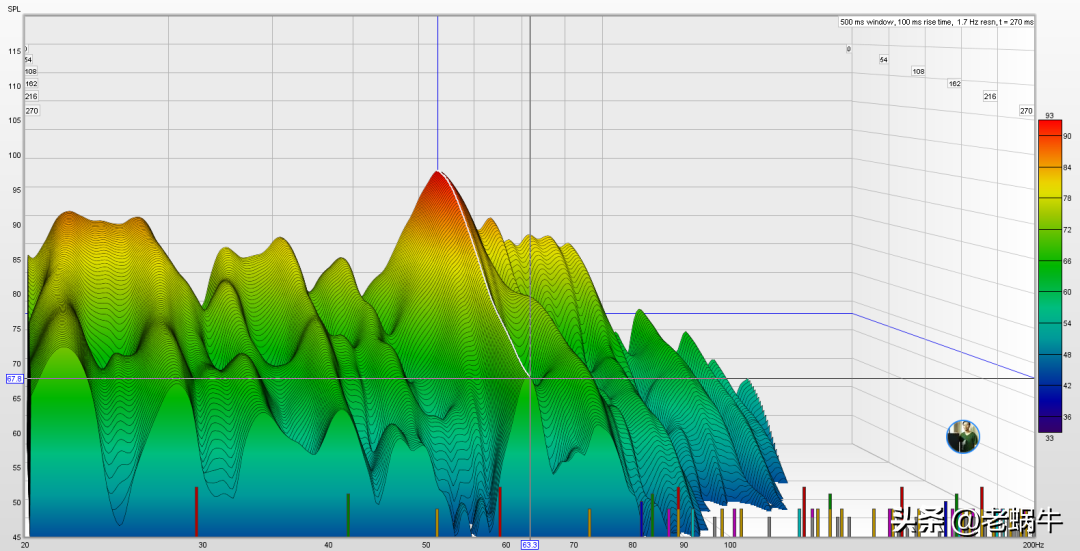The width and height of the screenshot is (1080, 551).
Task: Pick the dark blue bottom of color scale
Action: [x=1049, y=423]
